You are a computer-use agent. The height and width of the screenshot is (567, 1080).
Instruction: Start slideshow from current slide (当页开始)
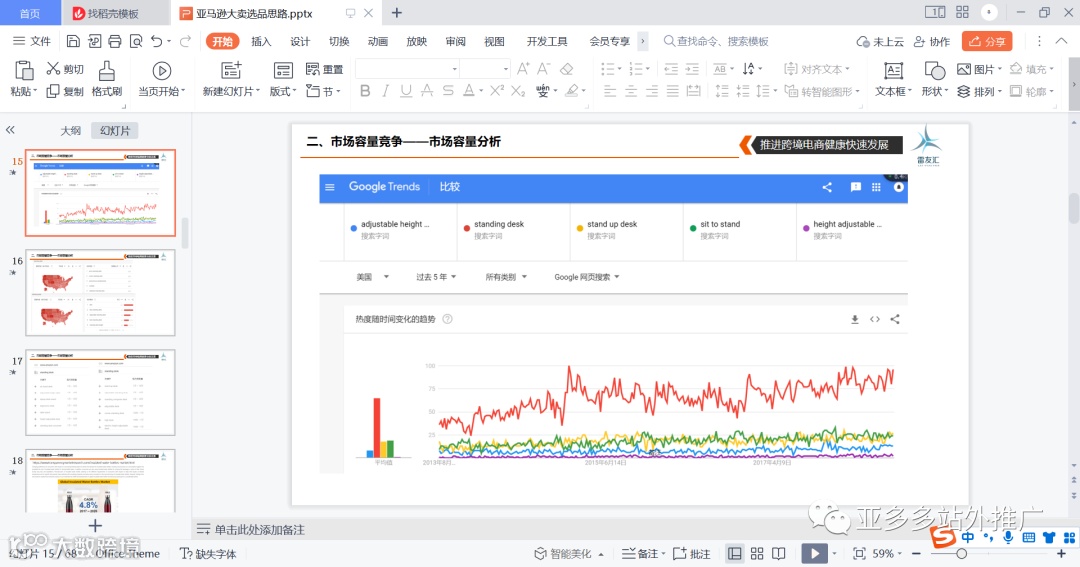click(161, 79)
